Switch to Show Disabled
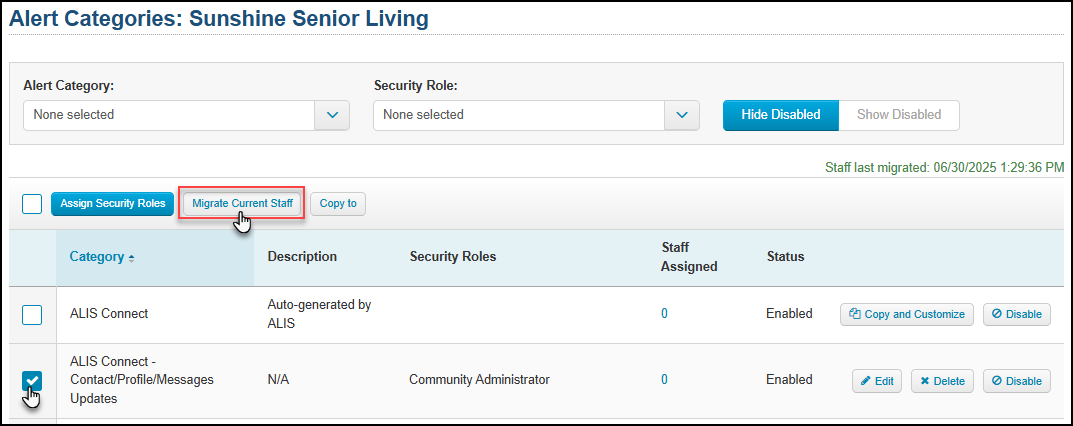Image resolution: width=1073 pixels, height=426 pixels. [899, 115]
